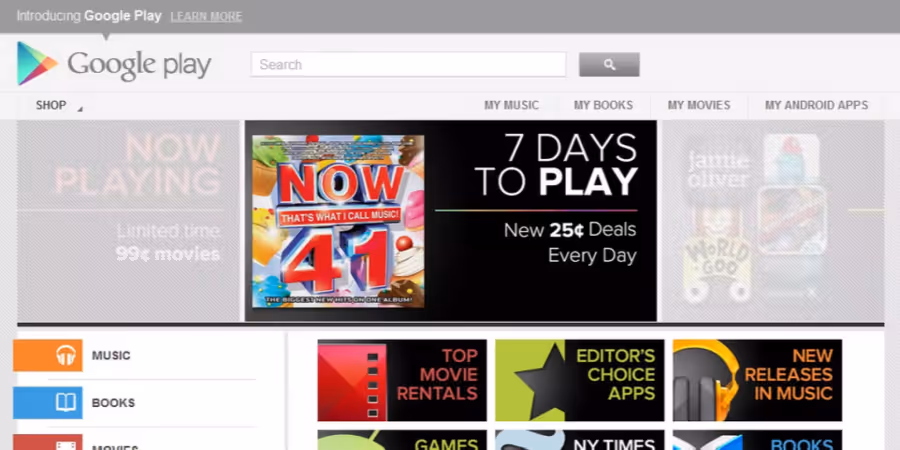This screenshot has width=900, height=450.
Task: Click the Google play wordmark
Action: pyautogui.click(x=139, y=65)
